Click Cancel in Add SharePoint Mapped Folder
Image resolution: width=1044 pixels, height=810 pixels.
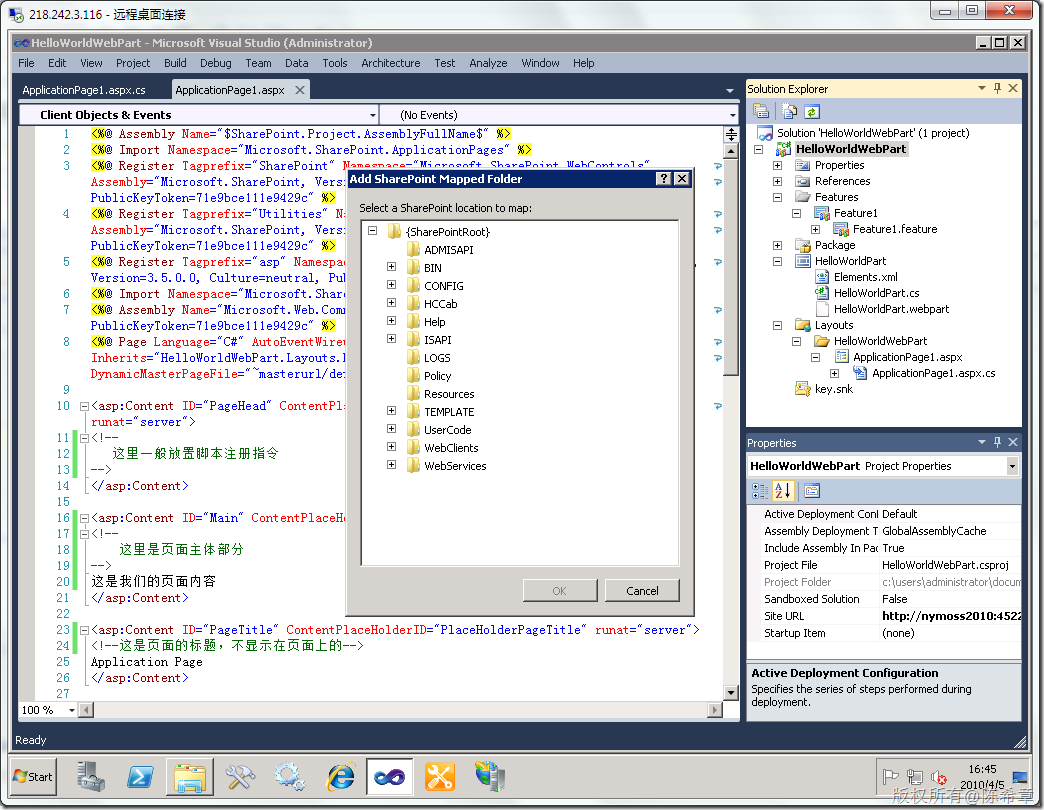(642, 590)
